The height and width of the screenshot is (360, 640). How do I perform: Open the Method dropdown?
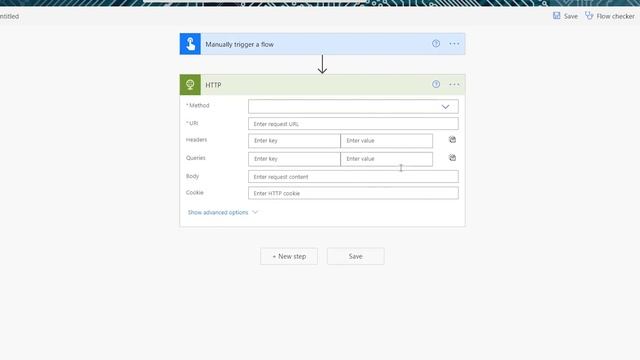[x=353, y=107]
